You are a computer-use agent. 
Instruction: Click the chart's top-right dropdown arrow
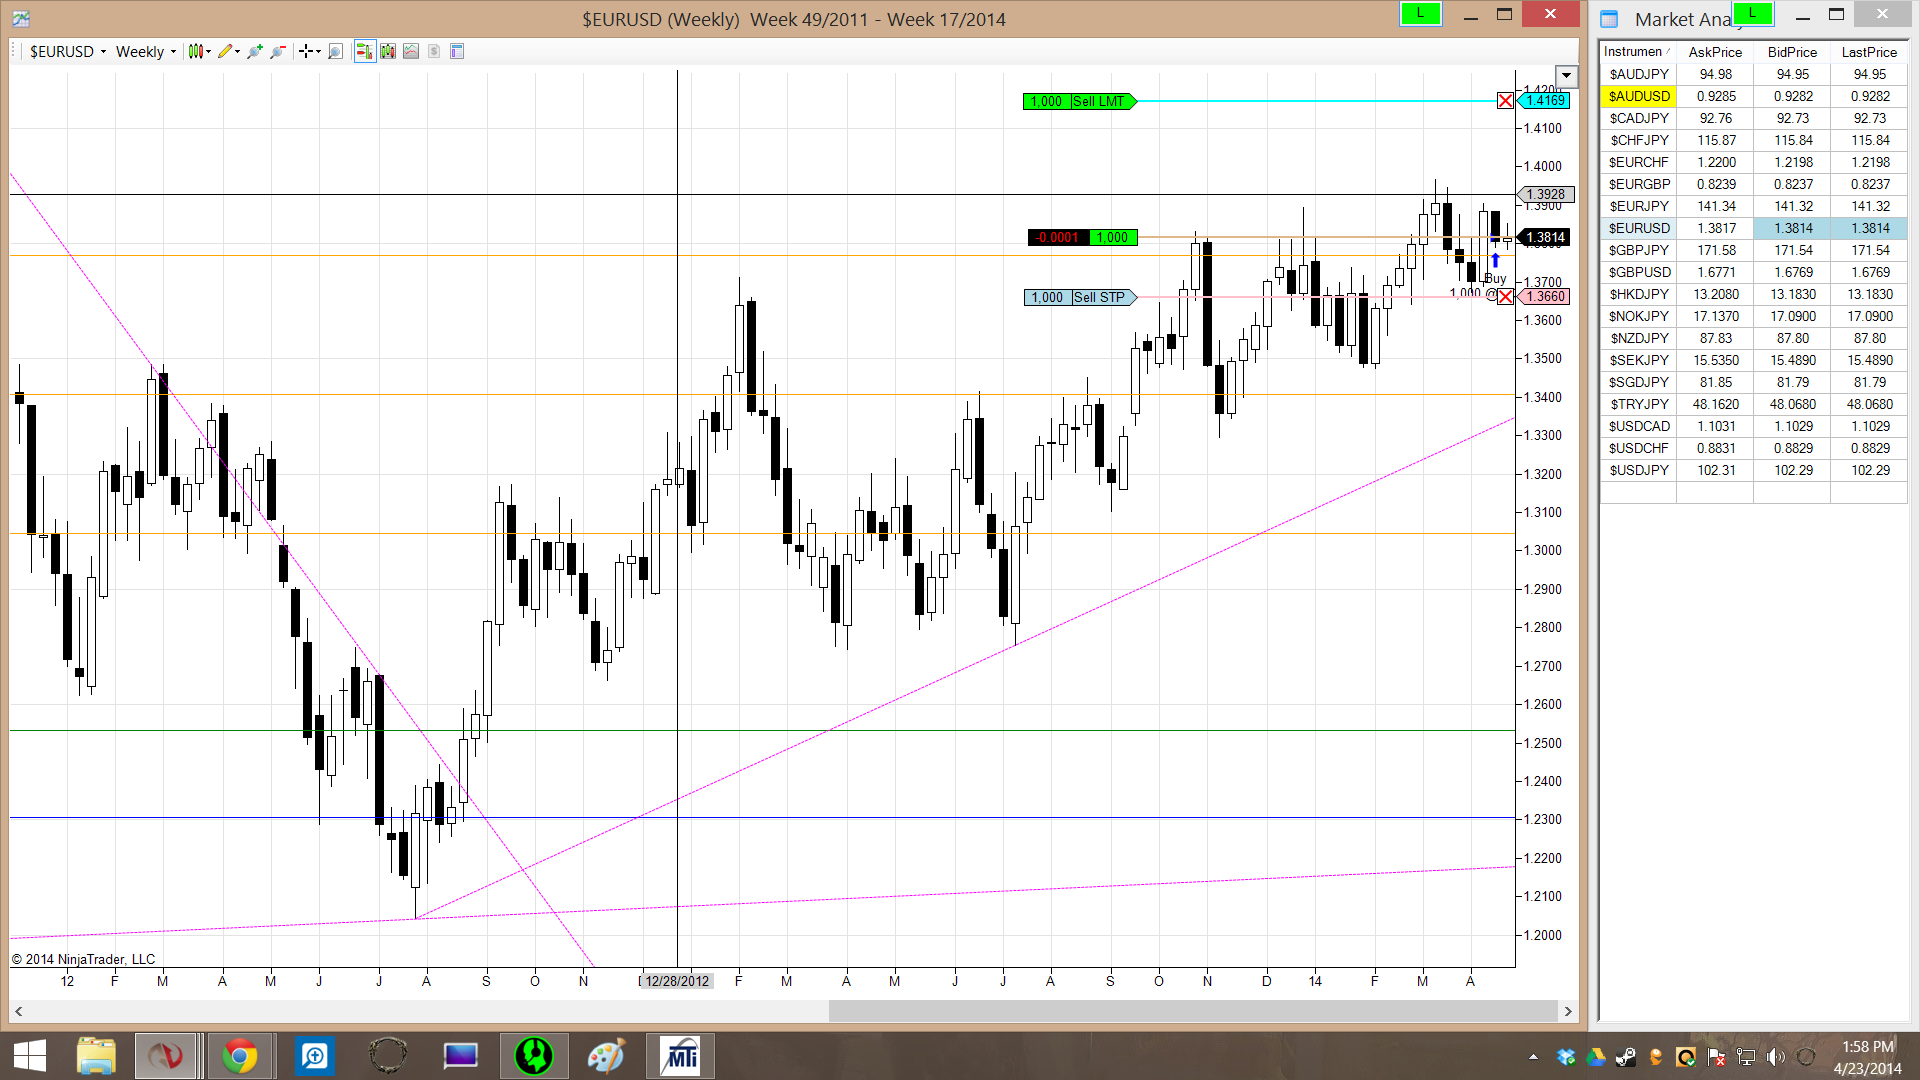1566,76
